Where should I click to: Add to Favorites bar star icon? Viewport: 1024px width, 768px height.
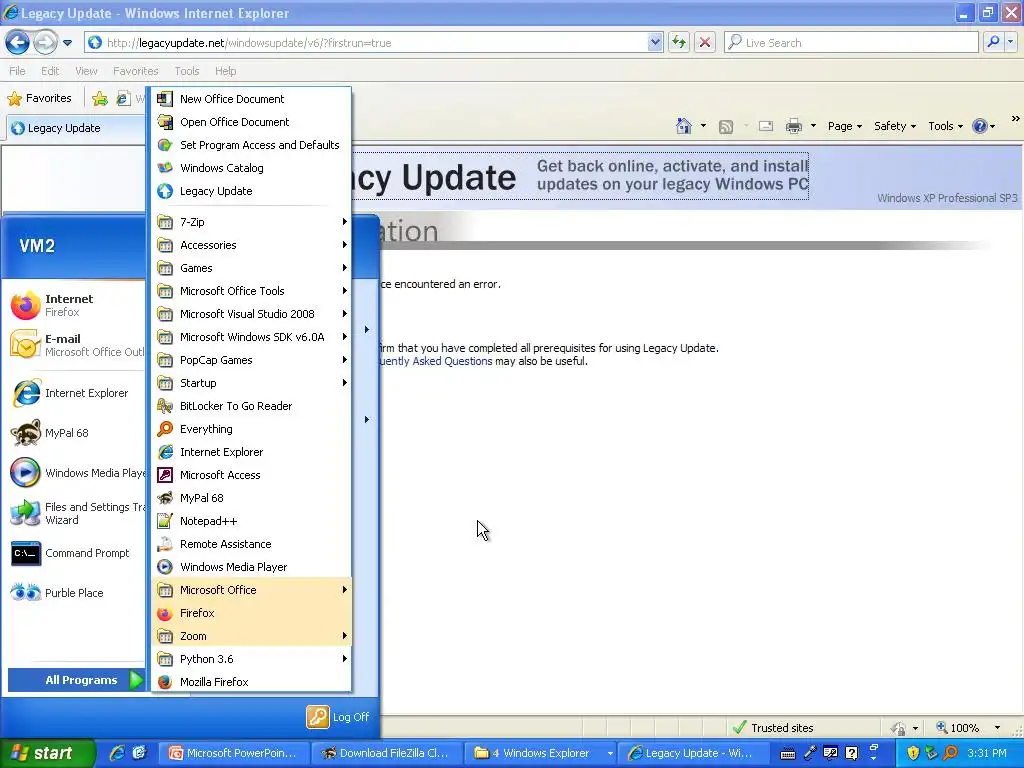[100, 99]
